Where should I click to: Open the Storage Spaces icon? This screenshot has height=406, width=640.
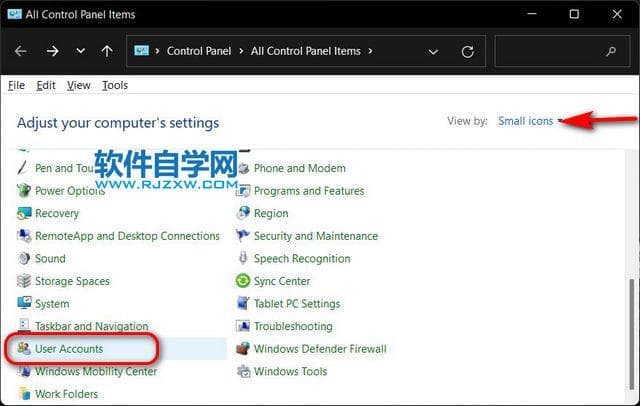coord(25,281)
